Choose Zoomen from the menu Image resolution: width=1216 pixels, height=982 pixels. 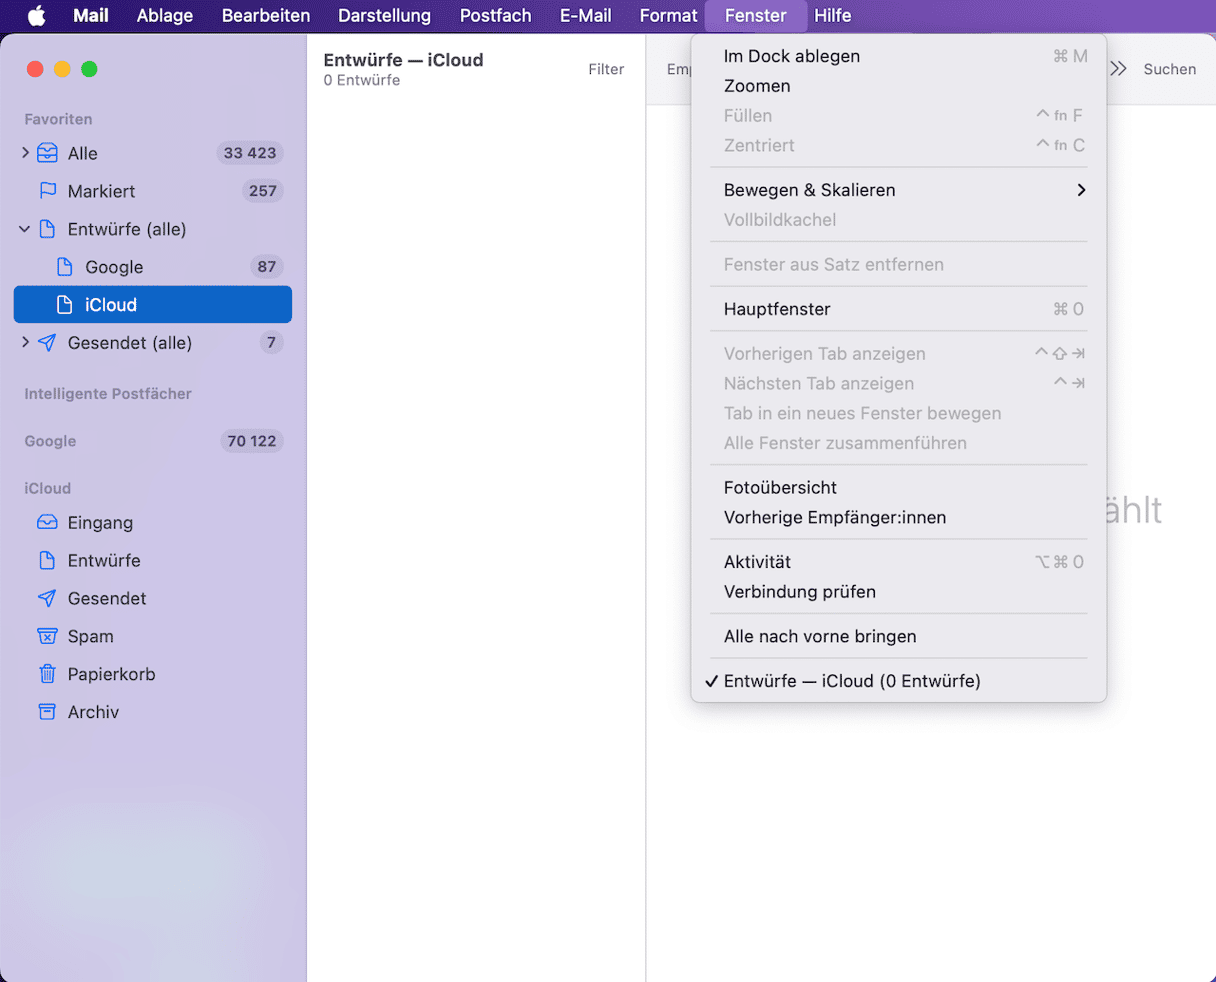[898, 86]
